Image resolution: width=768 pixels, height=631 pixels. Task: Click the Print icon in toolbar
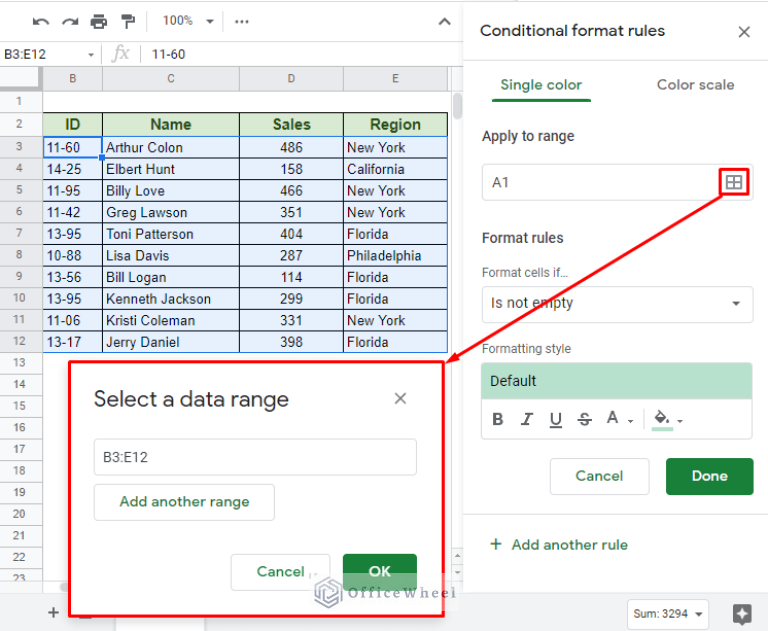(98, 21)
